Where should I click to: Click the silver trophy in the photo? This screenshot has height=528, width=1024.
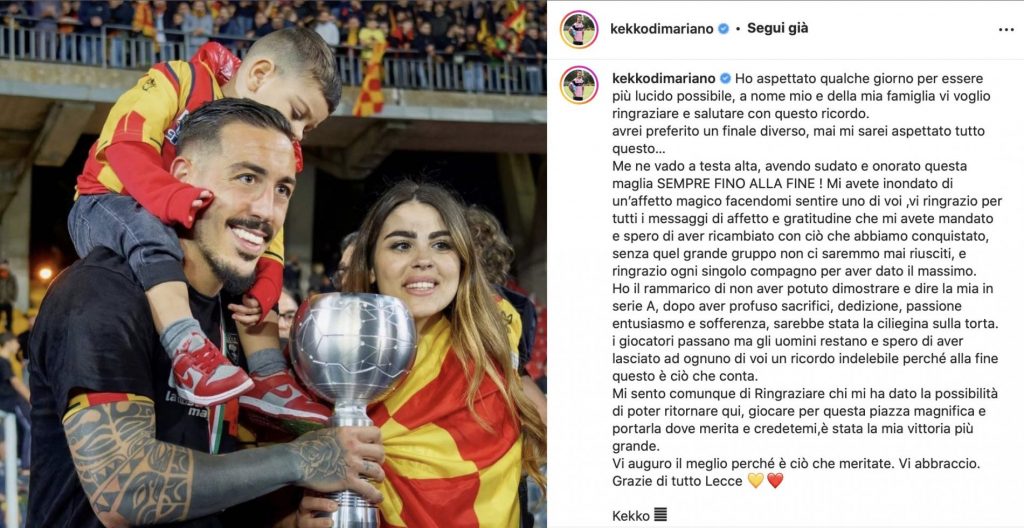coord(353,379)
